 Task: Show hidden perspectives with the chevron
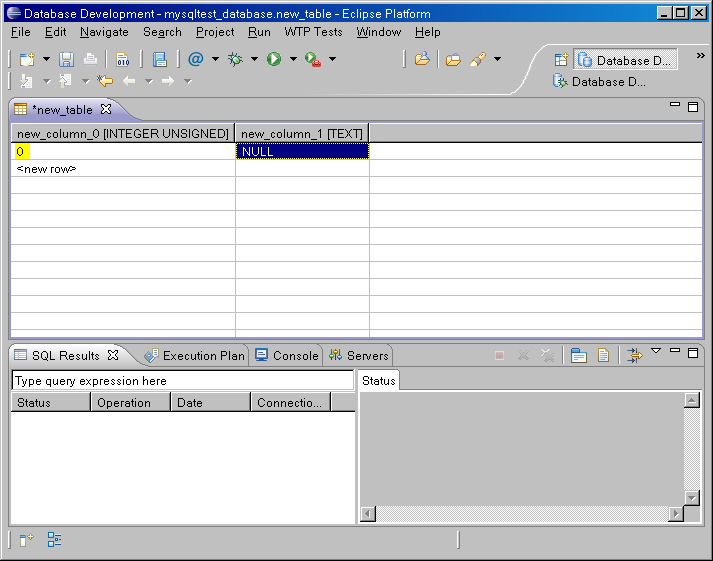point(700,57)
